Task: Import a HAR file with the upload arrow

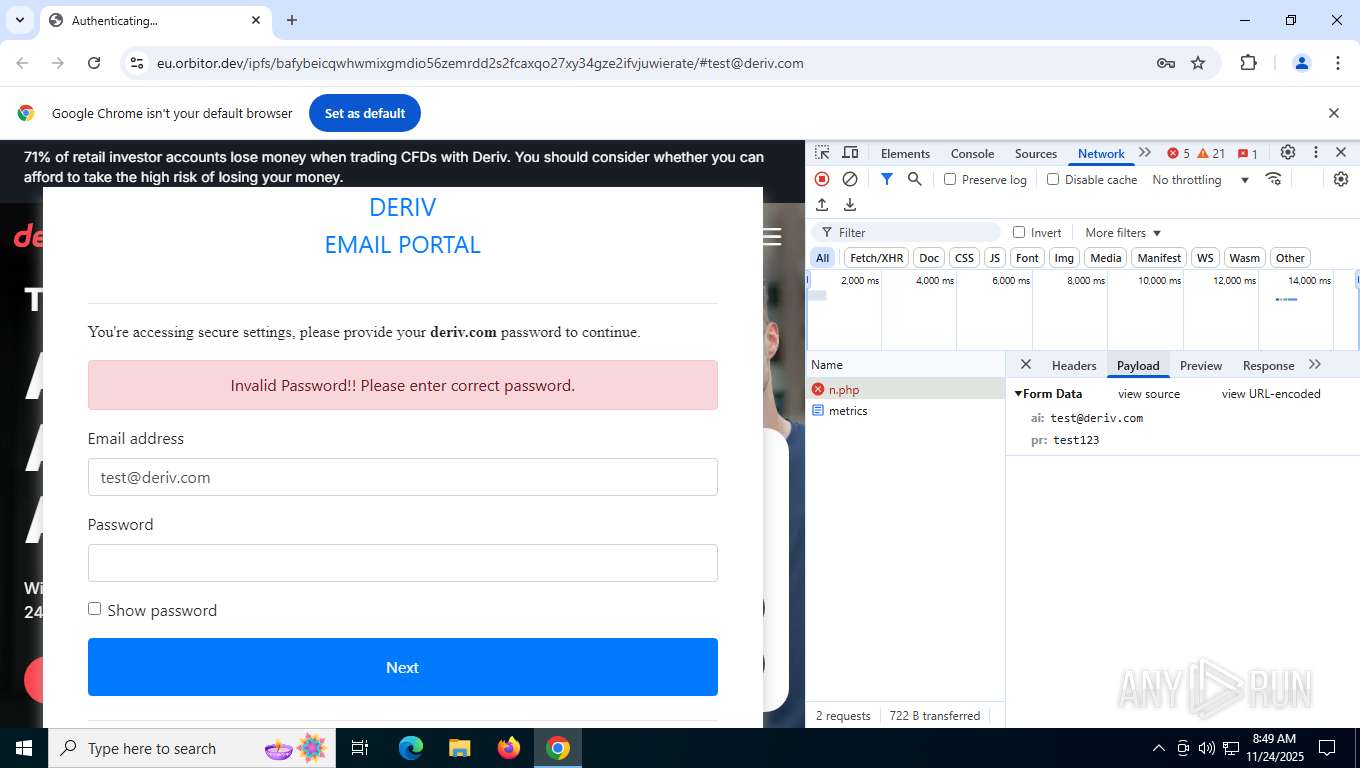Action: coord(822,205)
